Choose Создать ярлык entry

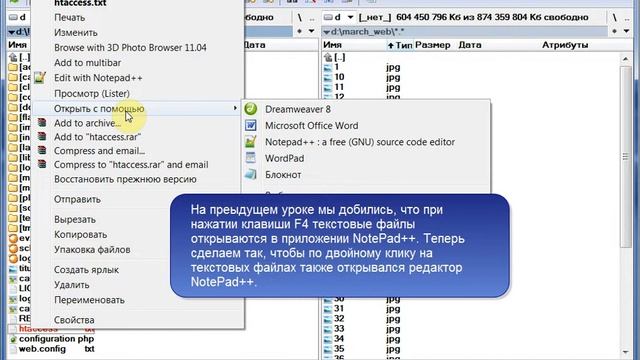click(86, 270)
